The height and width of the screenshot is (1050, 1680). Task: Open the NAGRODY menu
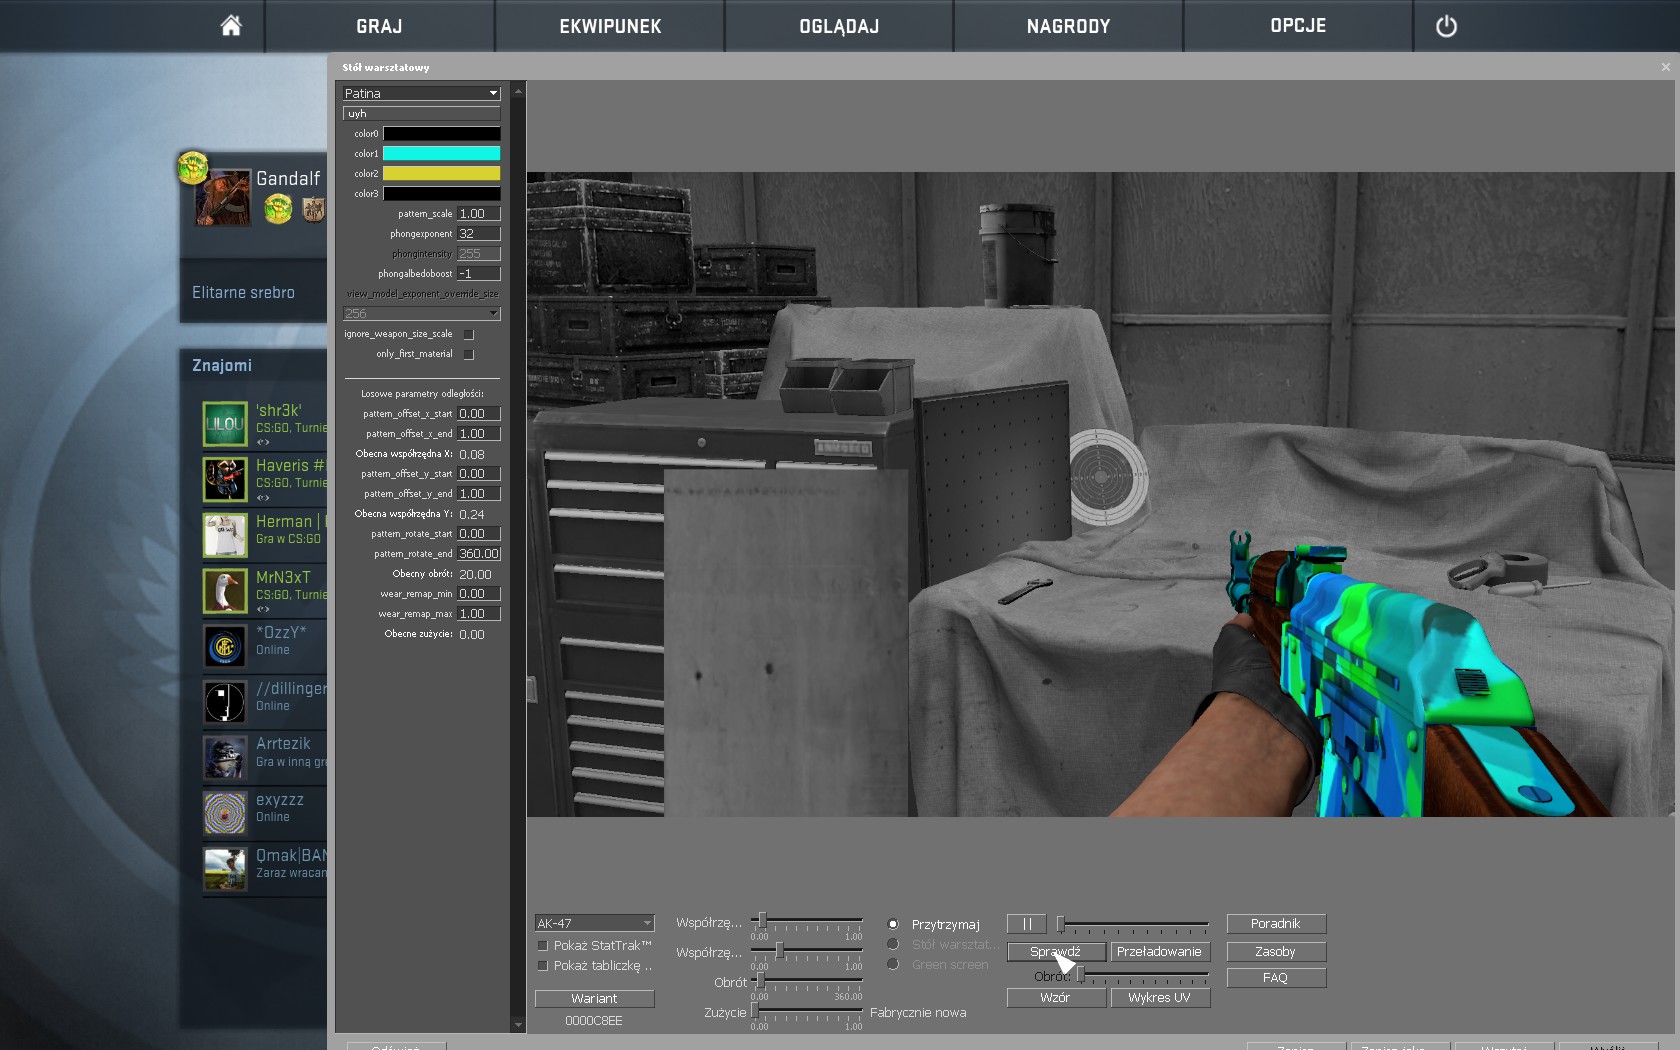(x=1068, y=26)
